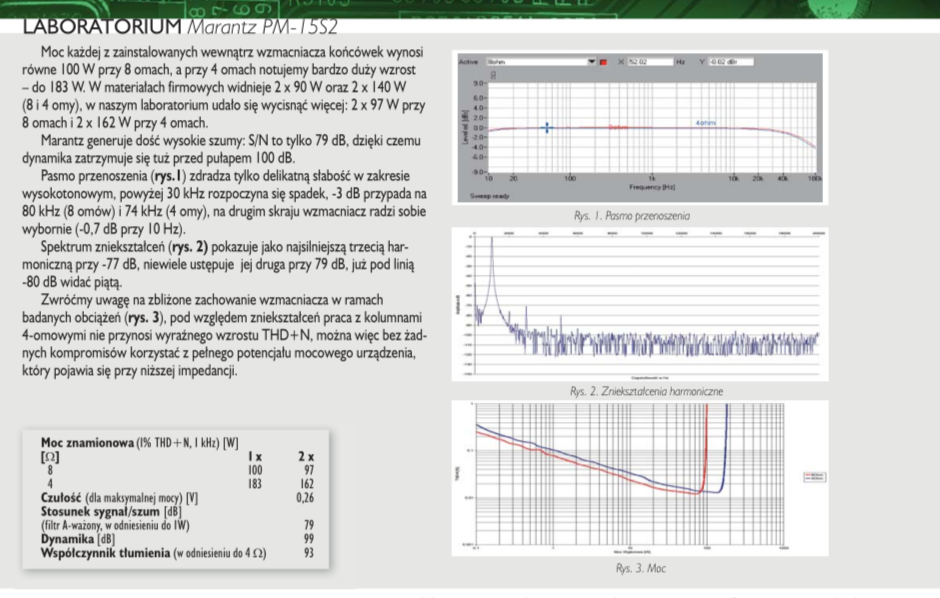The height and width of the screenshot is (598, 940).
Task: Click the value 162 in the 4-ohm row
Action: pos(307,484)
